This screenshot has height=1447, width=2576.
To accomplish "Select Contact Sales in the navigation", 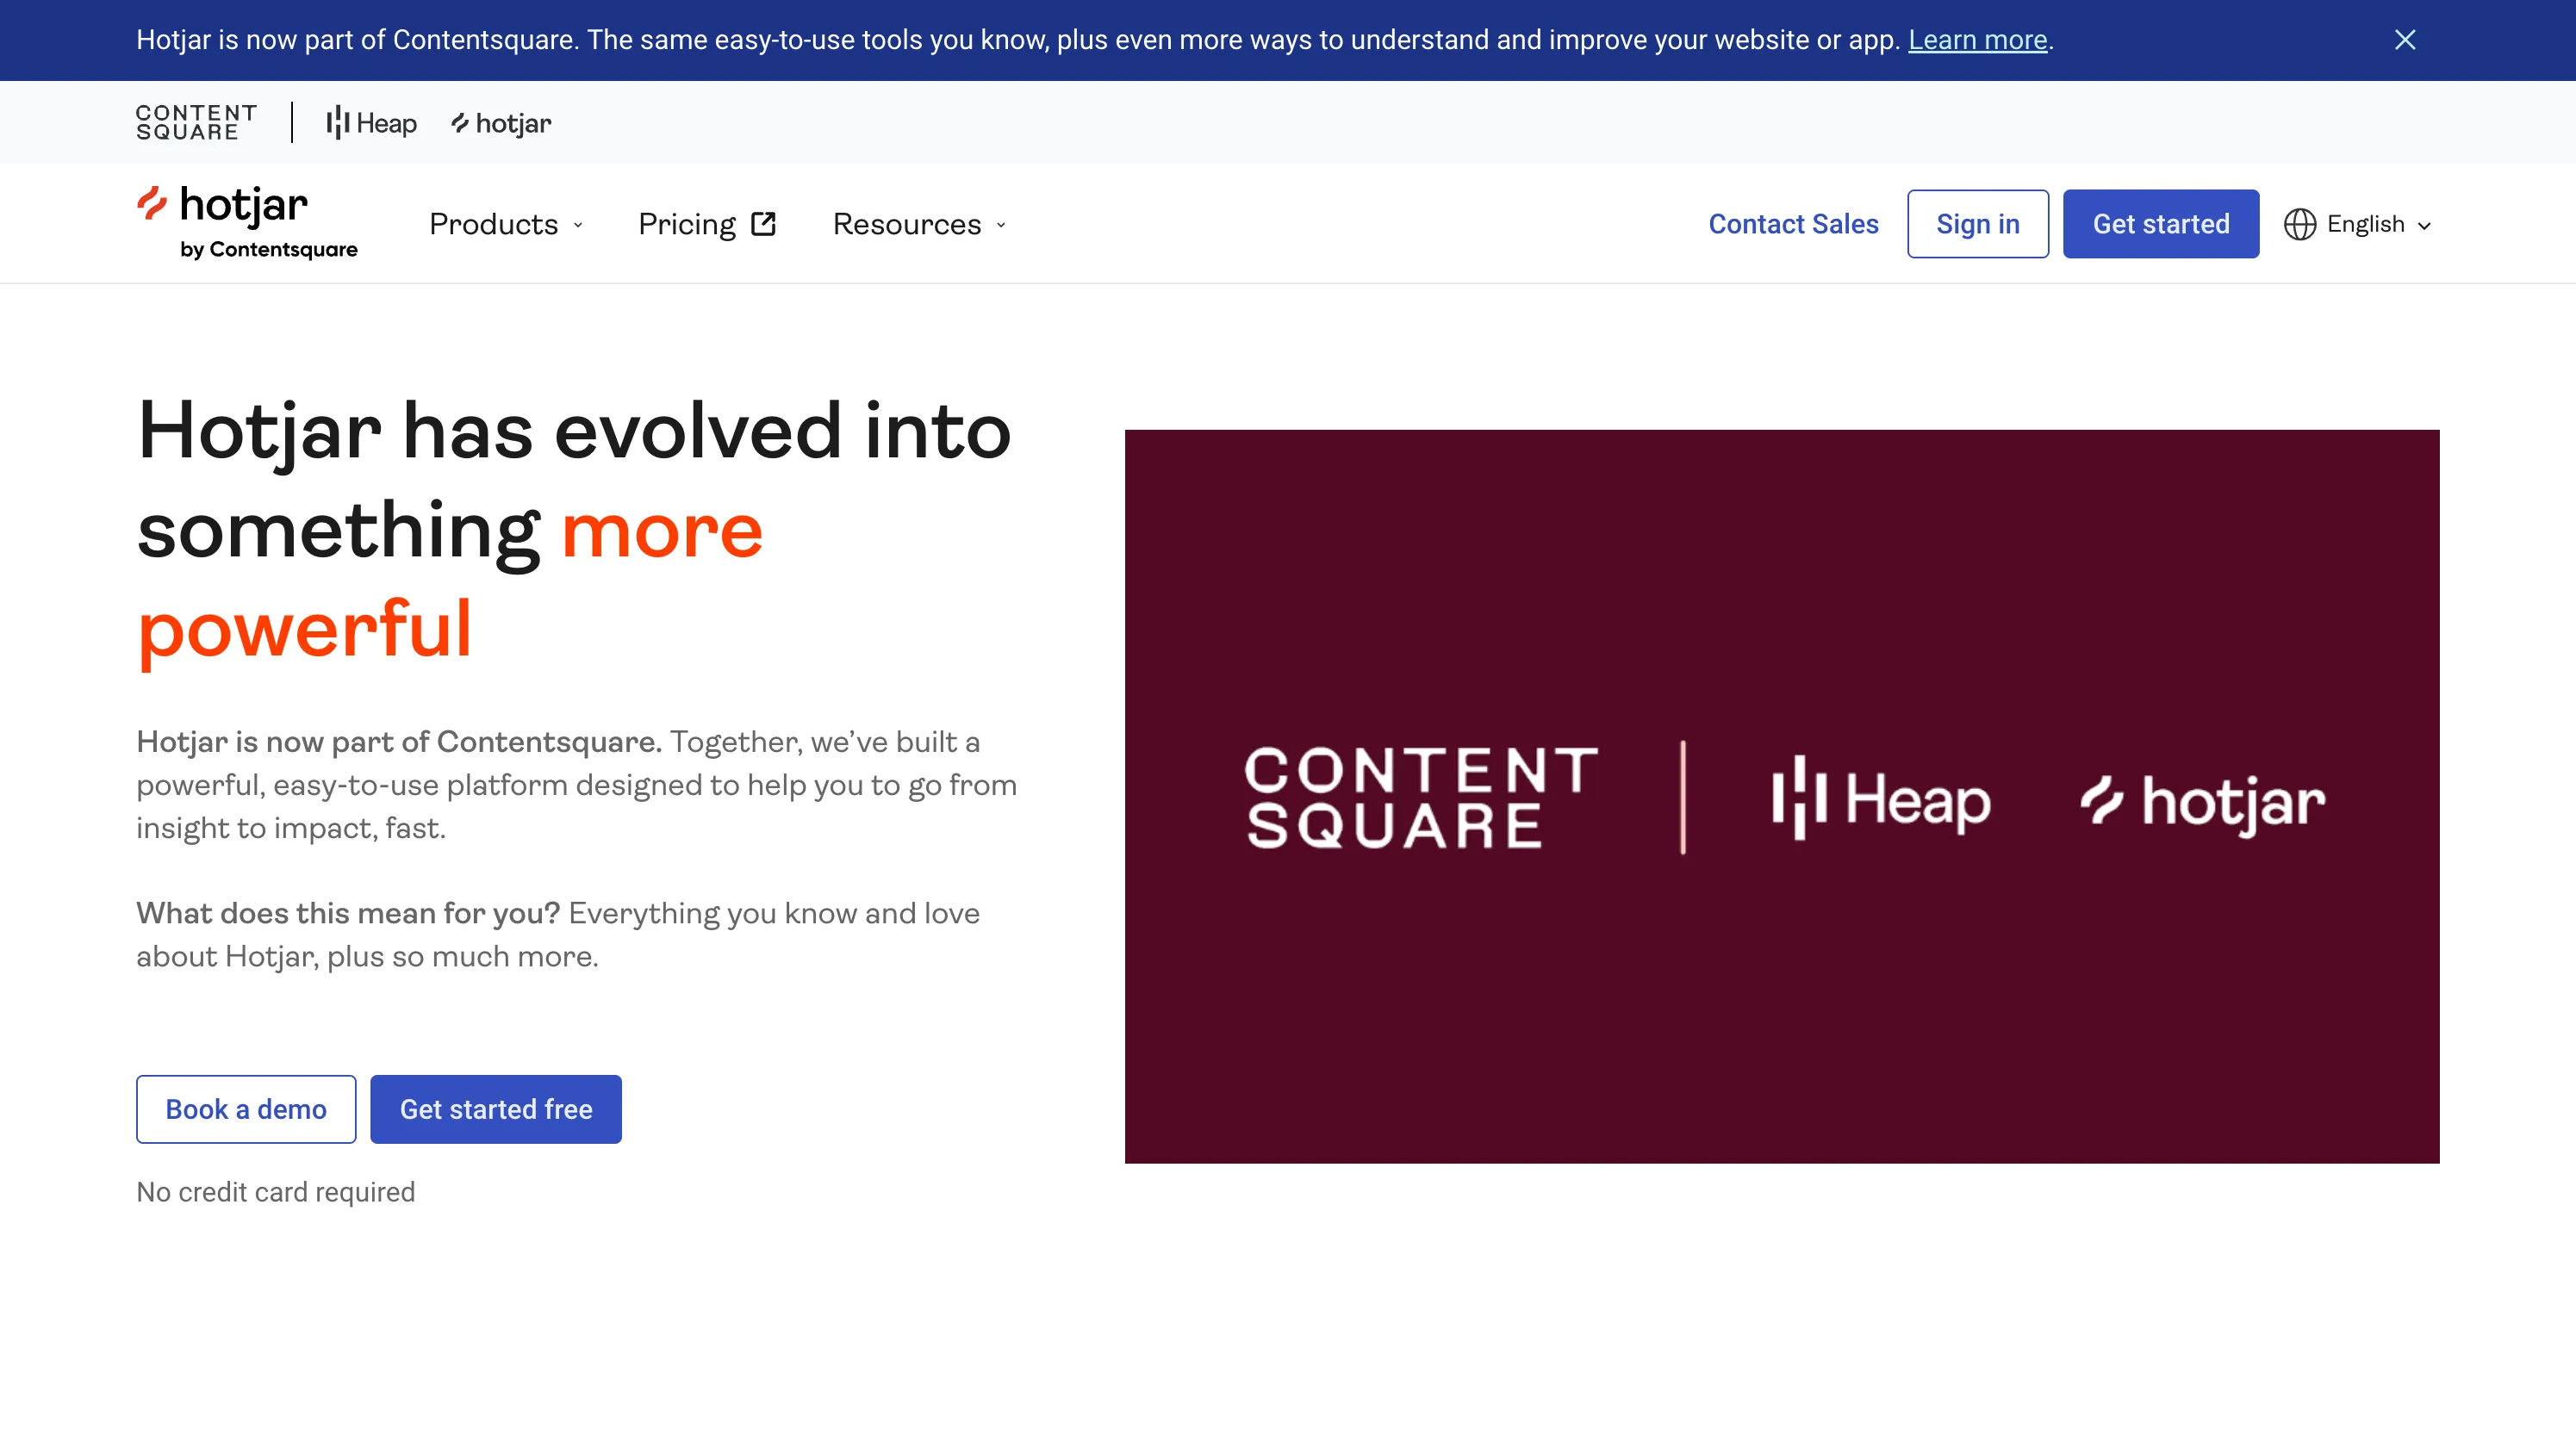I will 1793,223.
